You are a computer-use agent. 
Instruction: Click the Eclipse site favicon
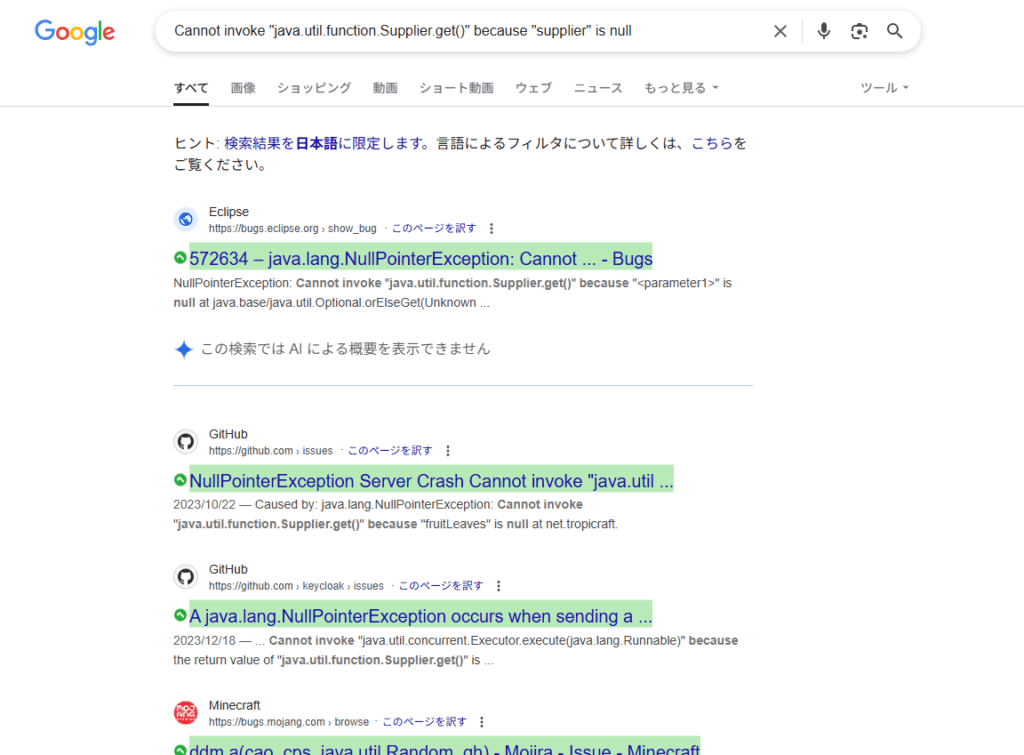pyautogui.click(x=185, y=220)
